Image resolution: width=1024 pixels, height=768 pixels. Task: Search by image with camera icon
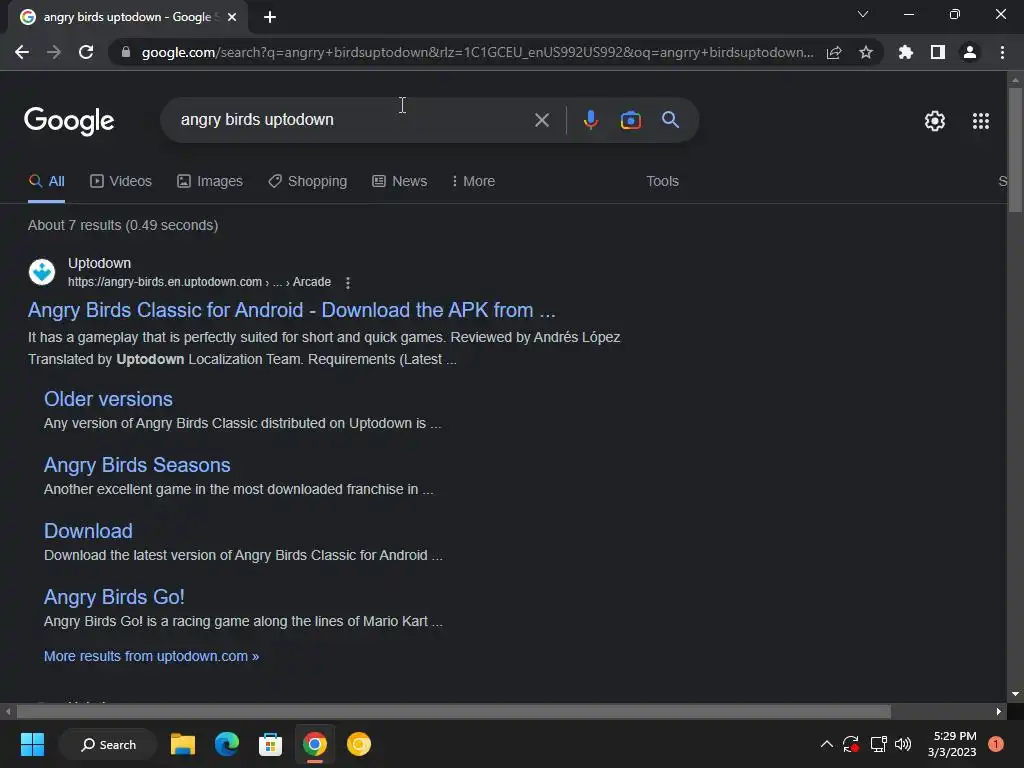pyautogui.click(x=630, y=120)
